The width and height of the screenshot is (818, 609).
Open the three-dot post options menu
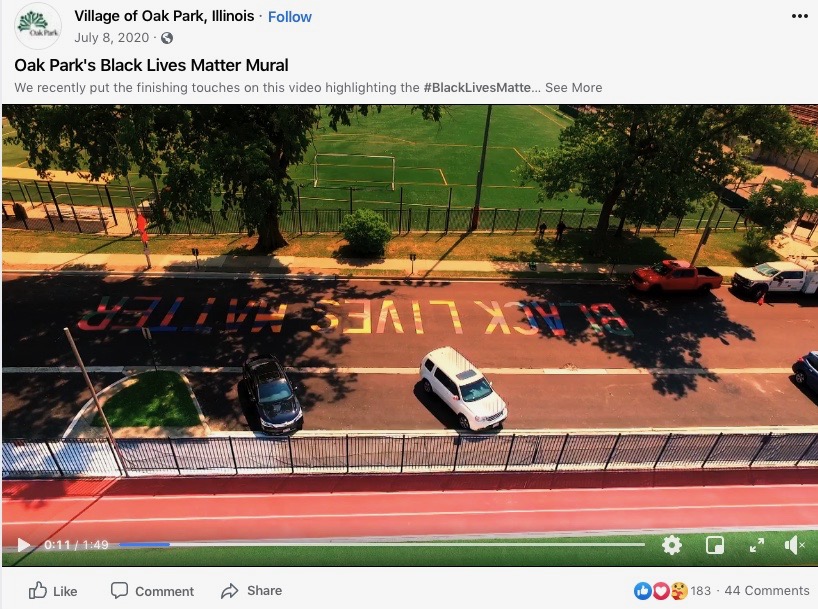(799, 16)
